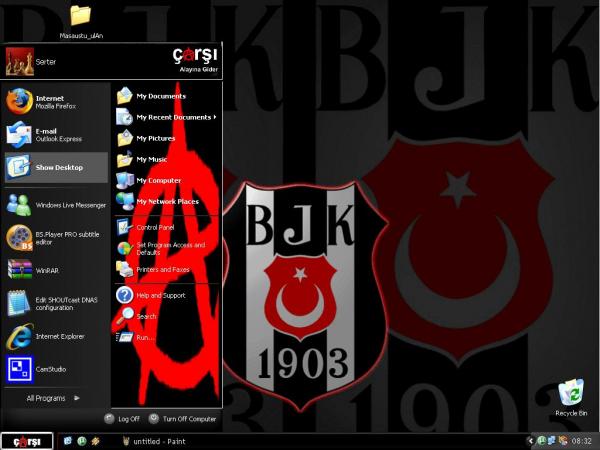Expand All Programs arrow

click(x=77, y=398)
